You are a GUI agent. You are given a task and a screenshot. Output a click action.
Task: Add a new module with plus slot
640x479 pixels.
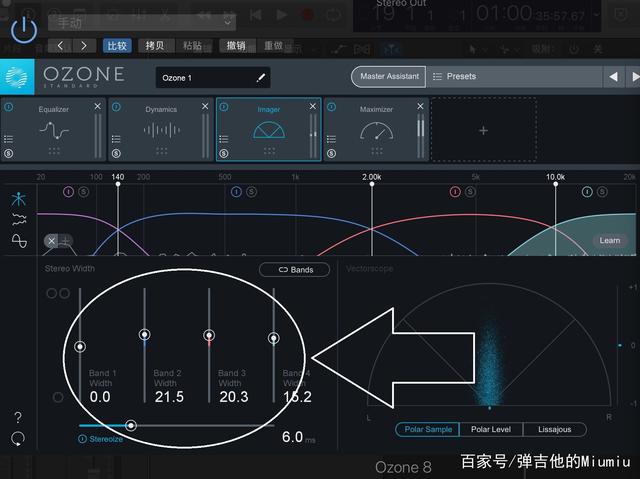[484, 131]
